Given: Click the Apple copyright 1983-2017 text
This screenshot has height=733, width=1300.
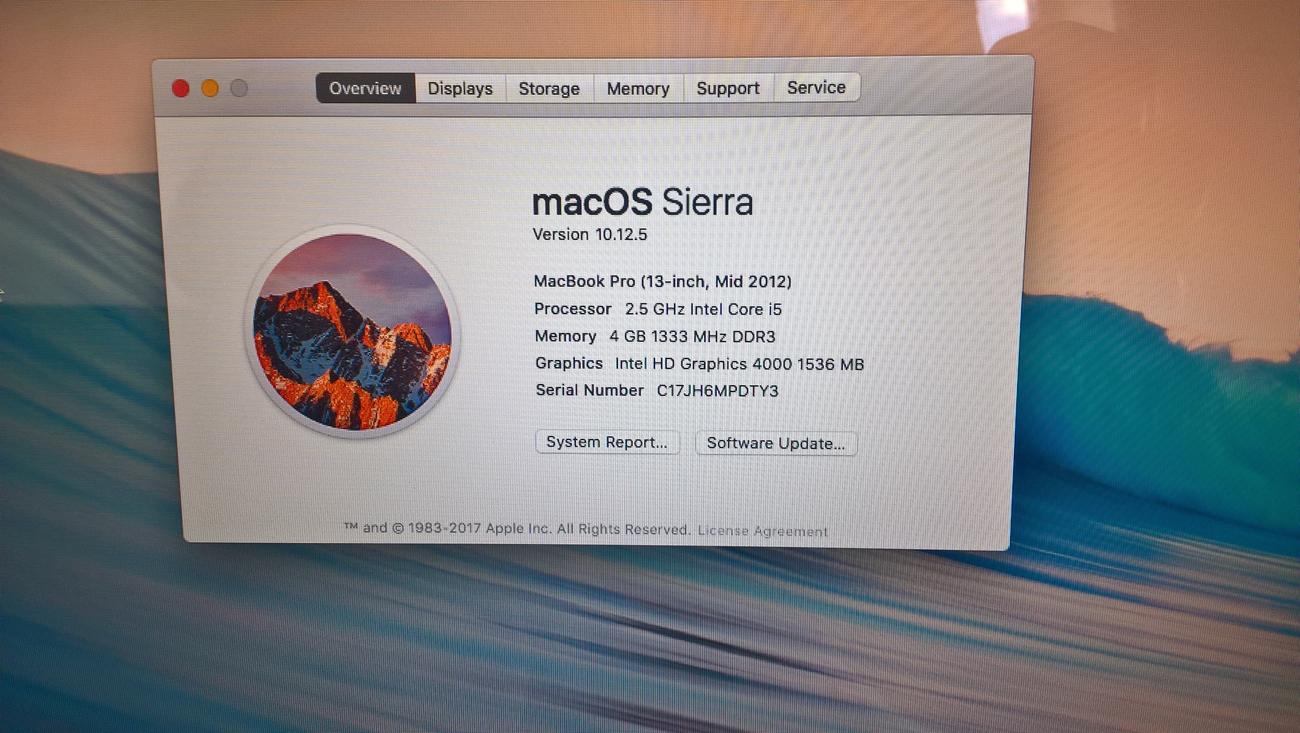Looking at the screenshot, I should [517, 528].
